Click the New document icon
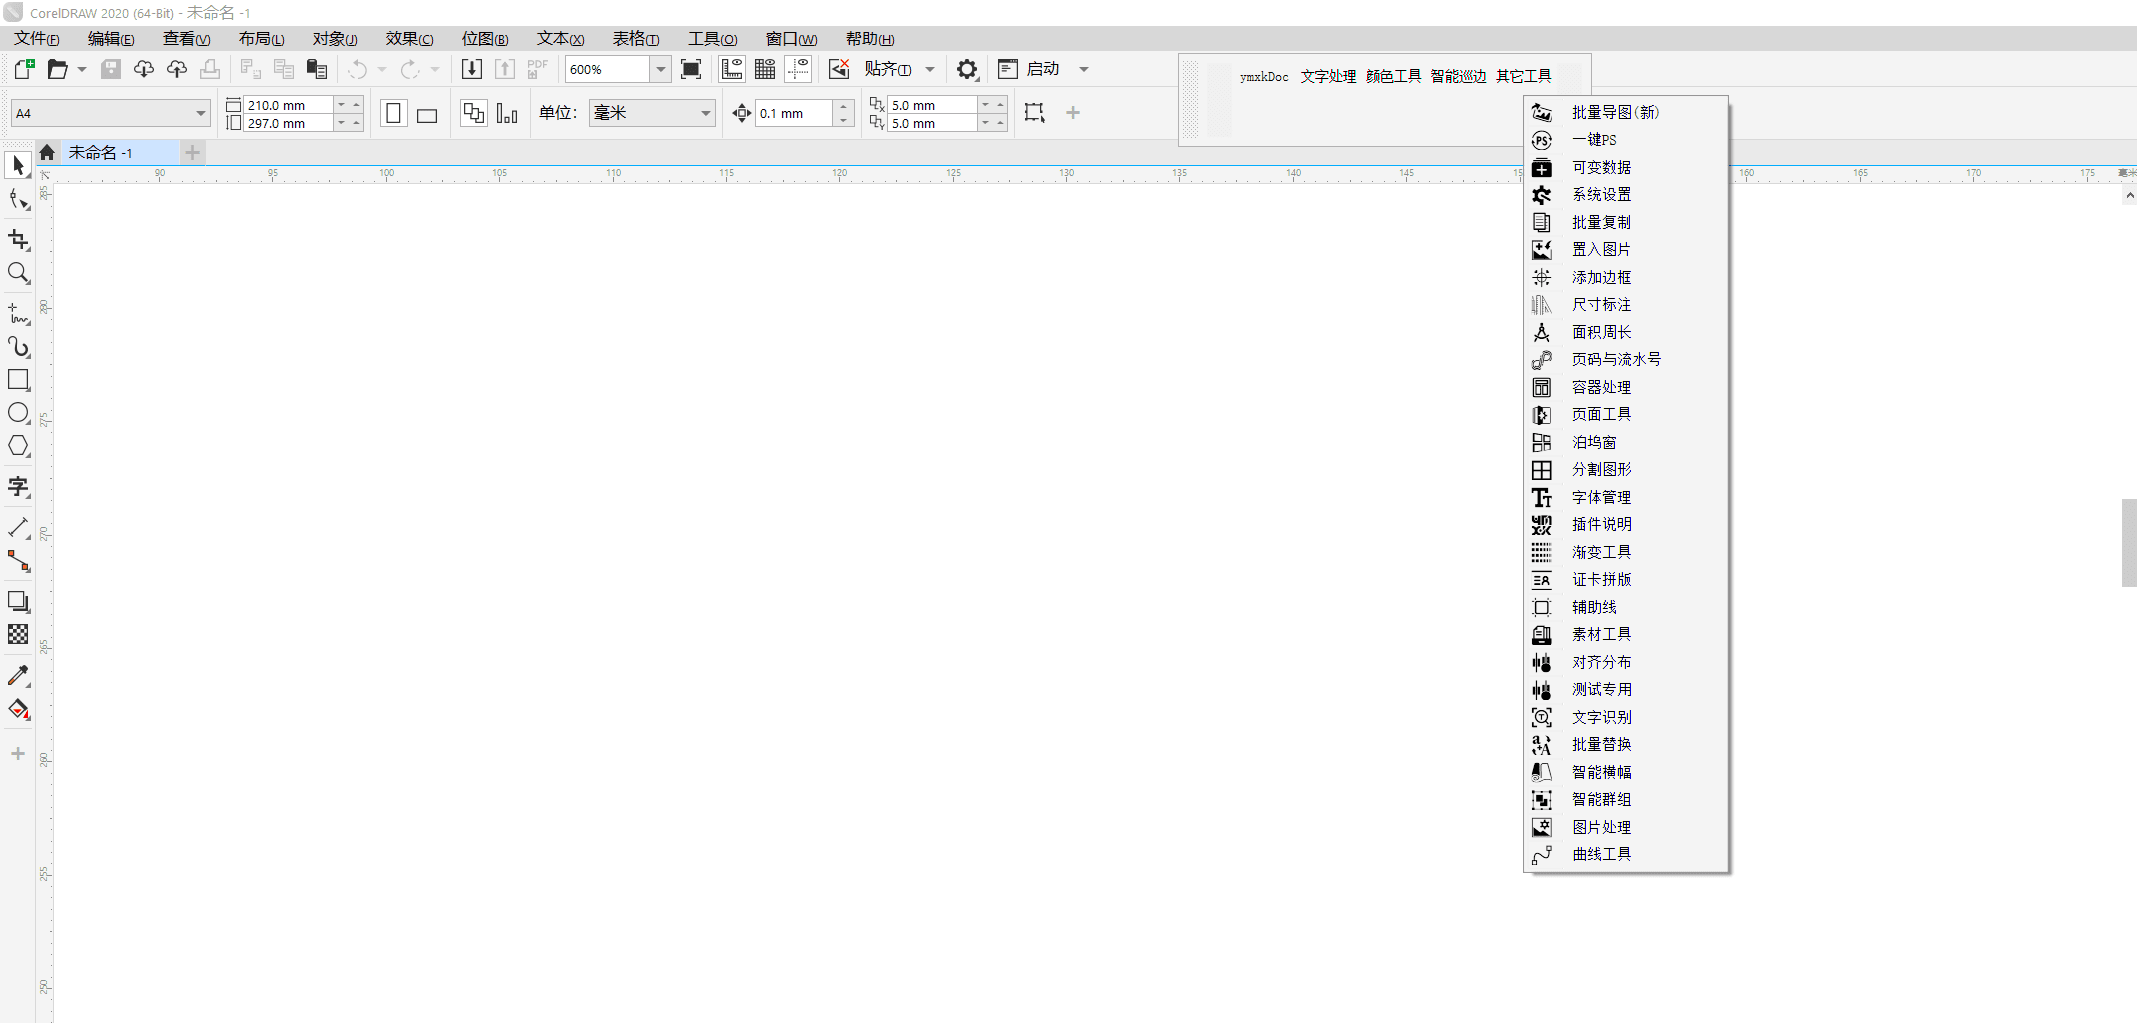Image resolution: width=2137 pixels, height=1023 pixels. pos(25,69)
